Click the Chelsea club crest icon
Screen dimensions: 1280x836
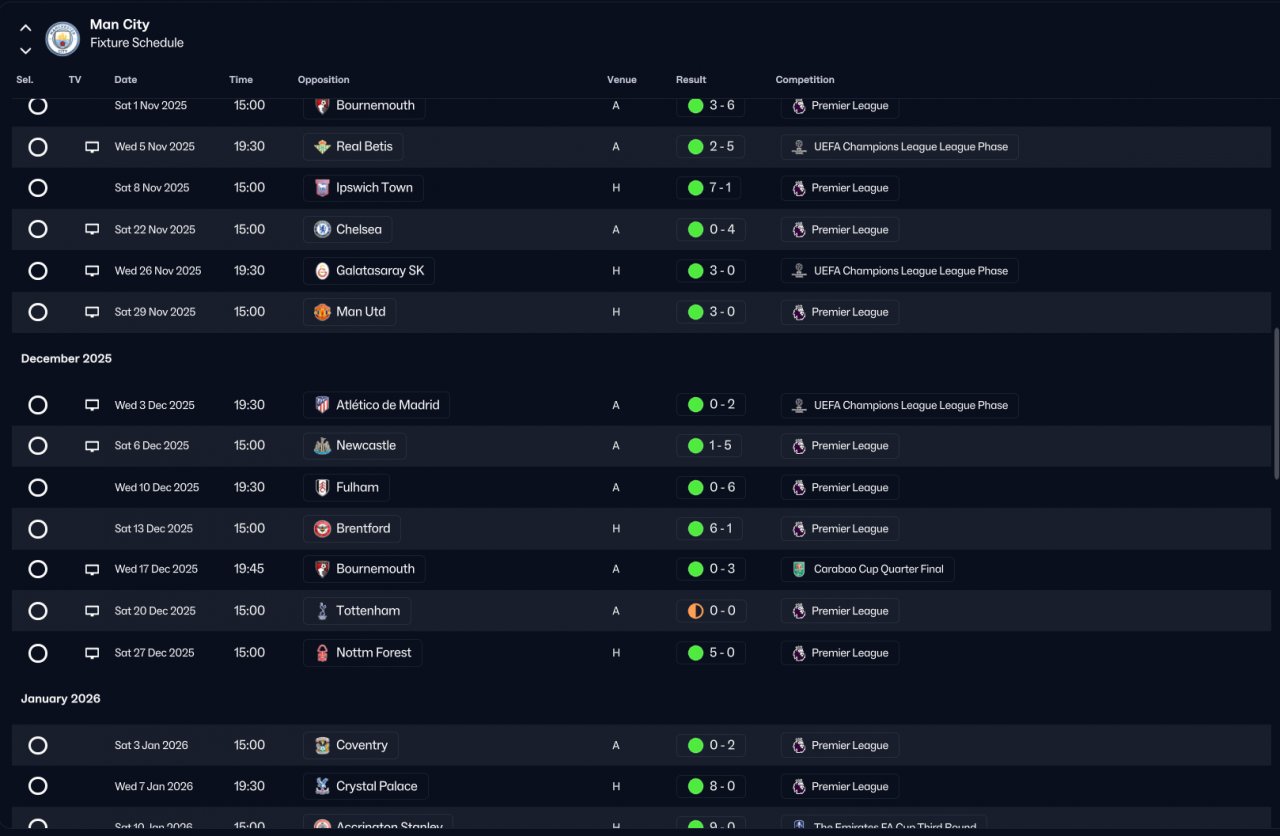[x=322, y=229]
